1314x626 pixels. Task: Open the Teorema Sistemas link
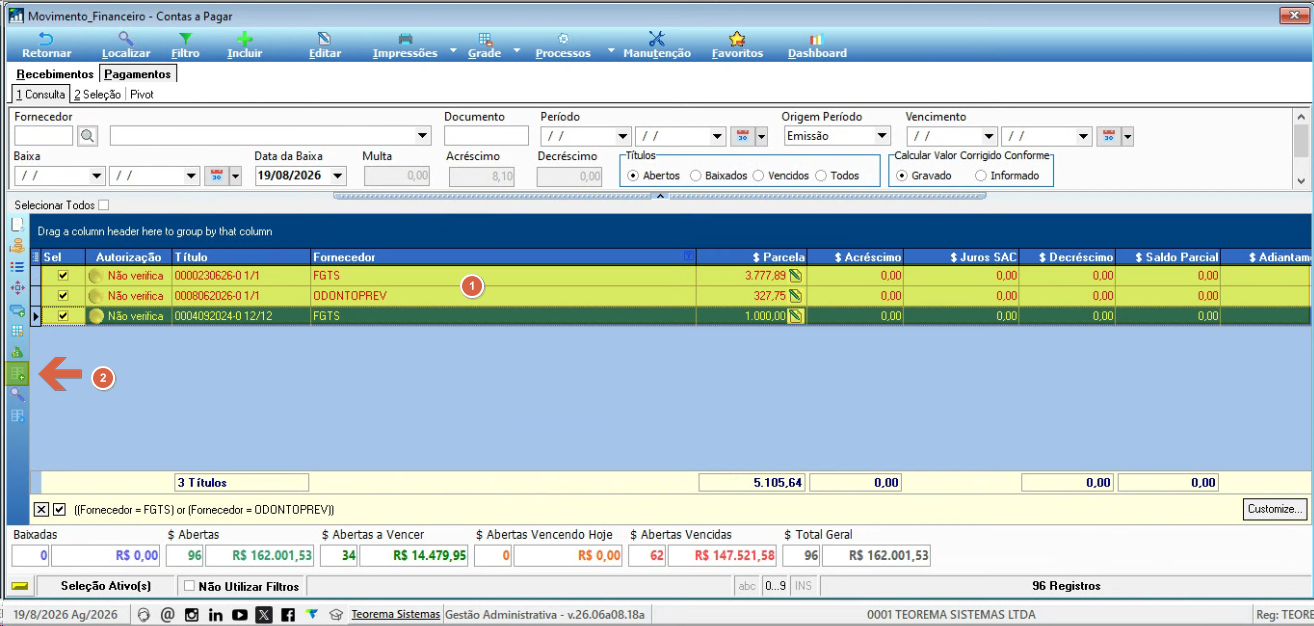[x=395, y=615]
